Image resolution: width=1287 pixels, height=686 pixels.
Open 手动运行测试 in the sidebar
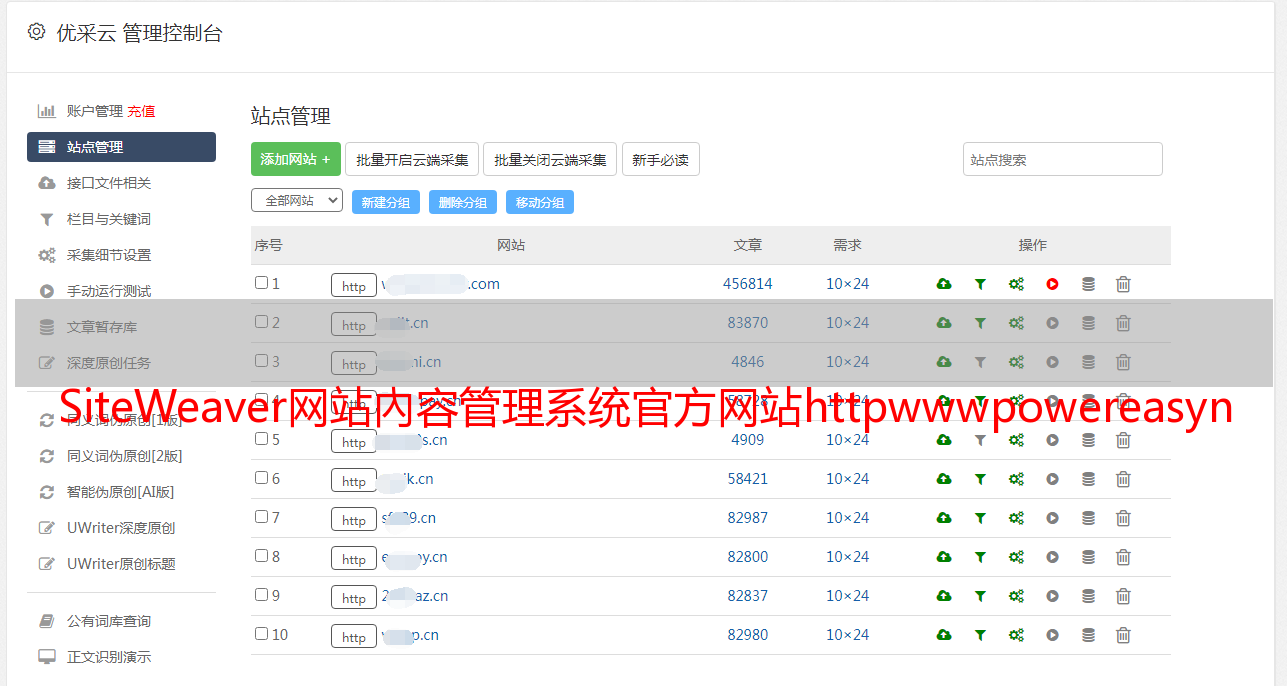tap(109, 291)
